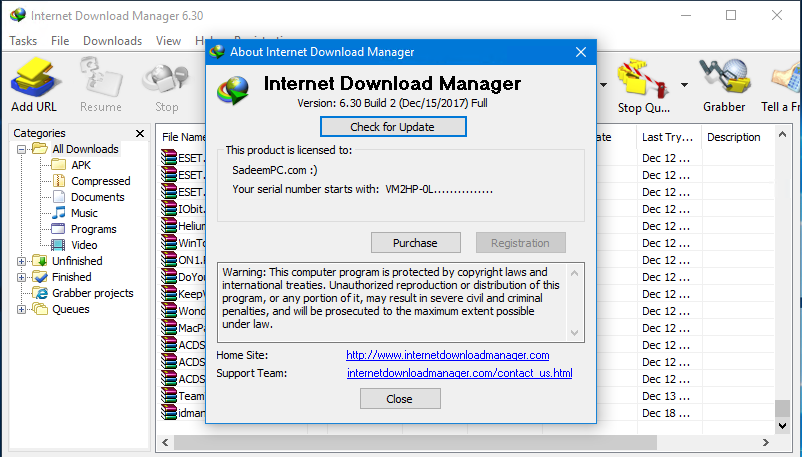Select the MacP download row
Image resolution: width=802 pixels, height=457 pixels.
click(183, 328)
